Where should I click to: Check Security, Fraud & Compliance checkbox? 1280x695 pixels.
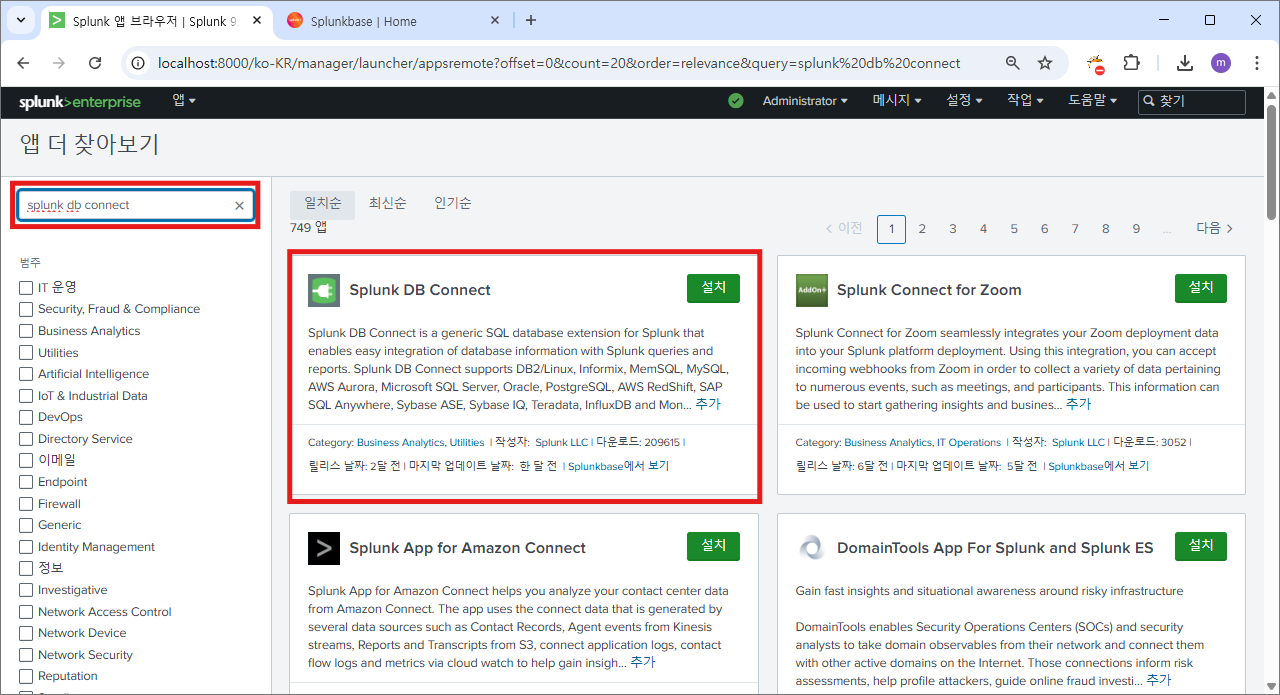coord(26,309)
